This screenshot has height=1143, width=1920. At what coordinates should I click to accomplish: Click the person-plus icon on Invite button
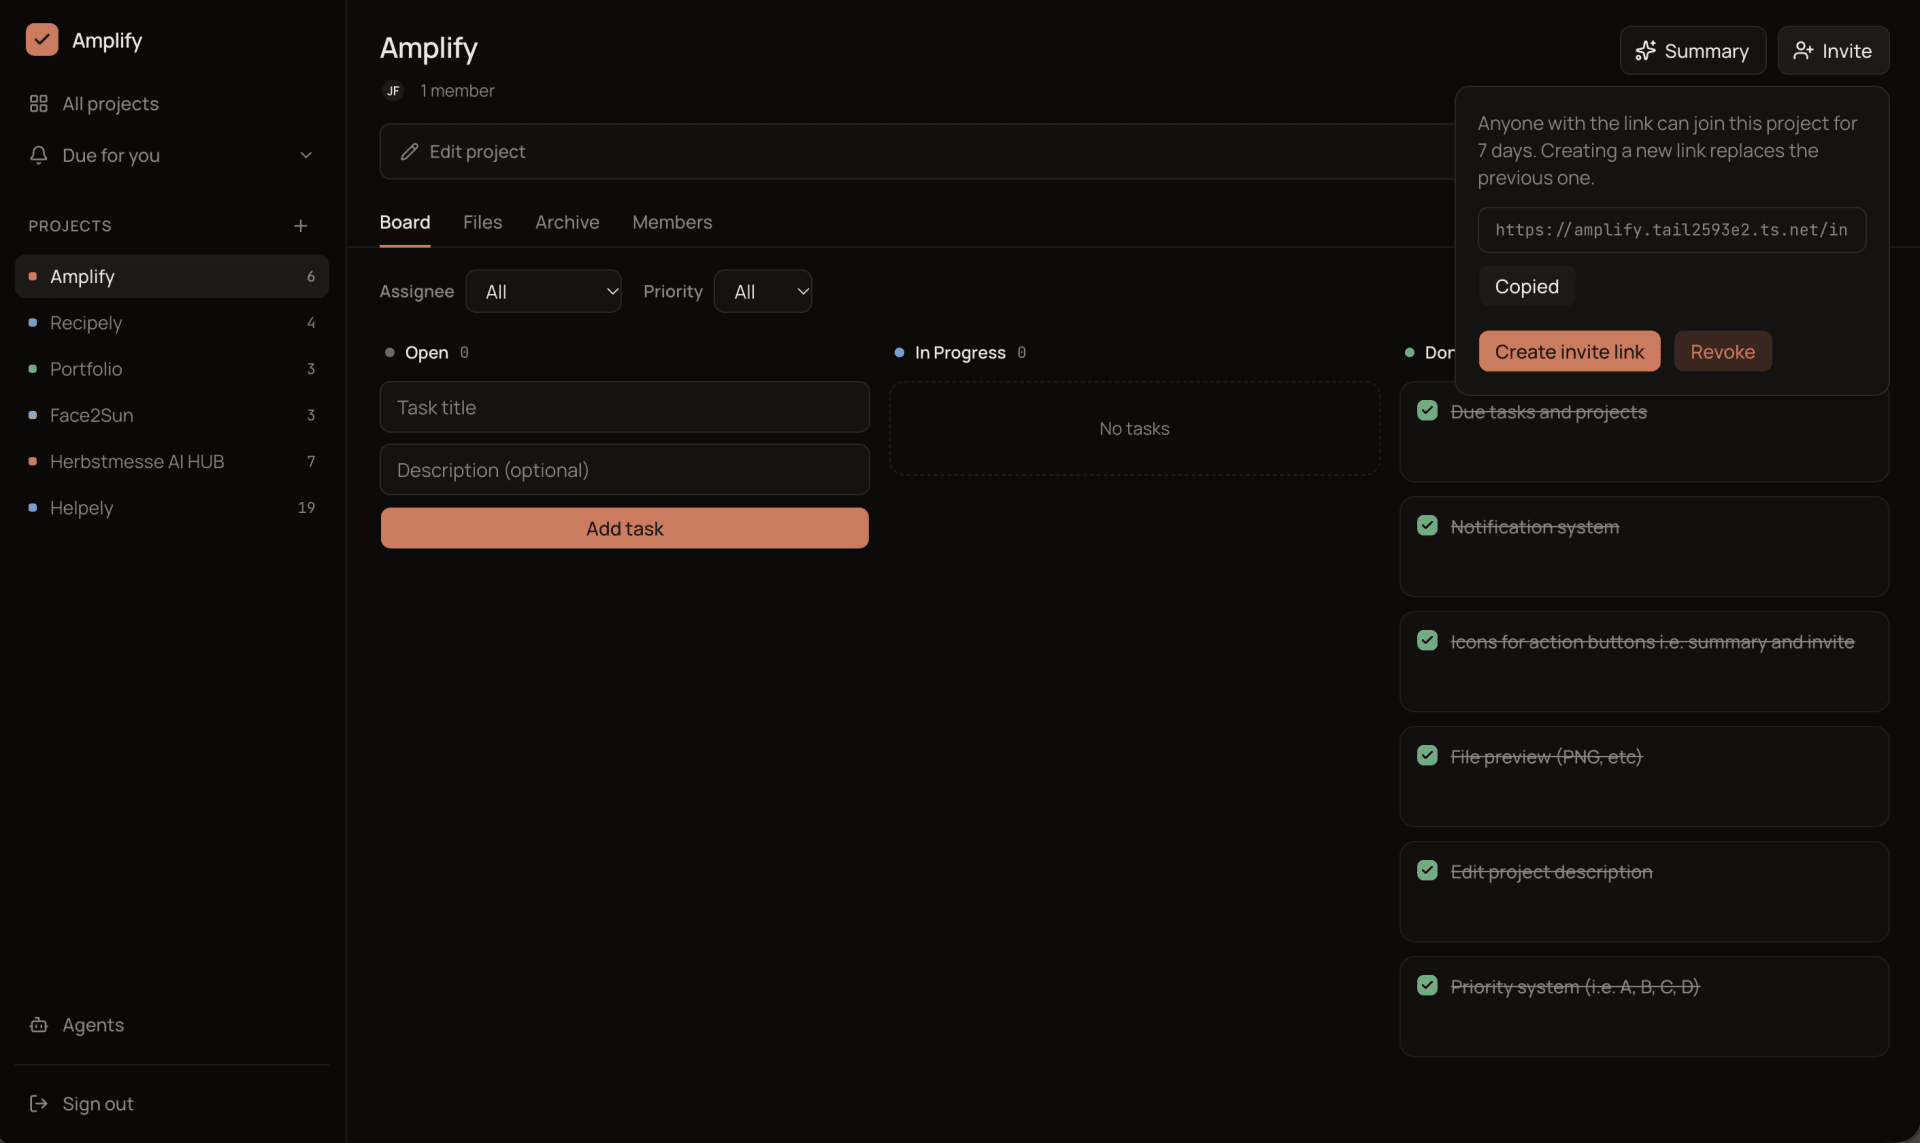click(1803, 51)
